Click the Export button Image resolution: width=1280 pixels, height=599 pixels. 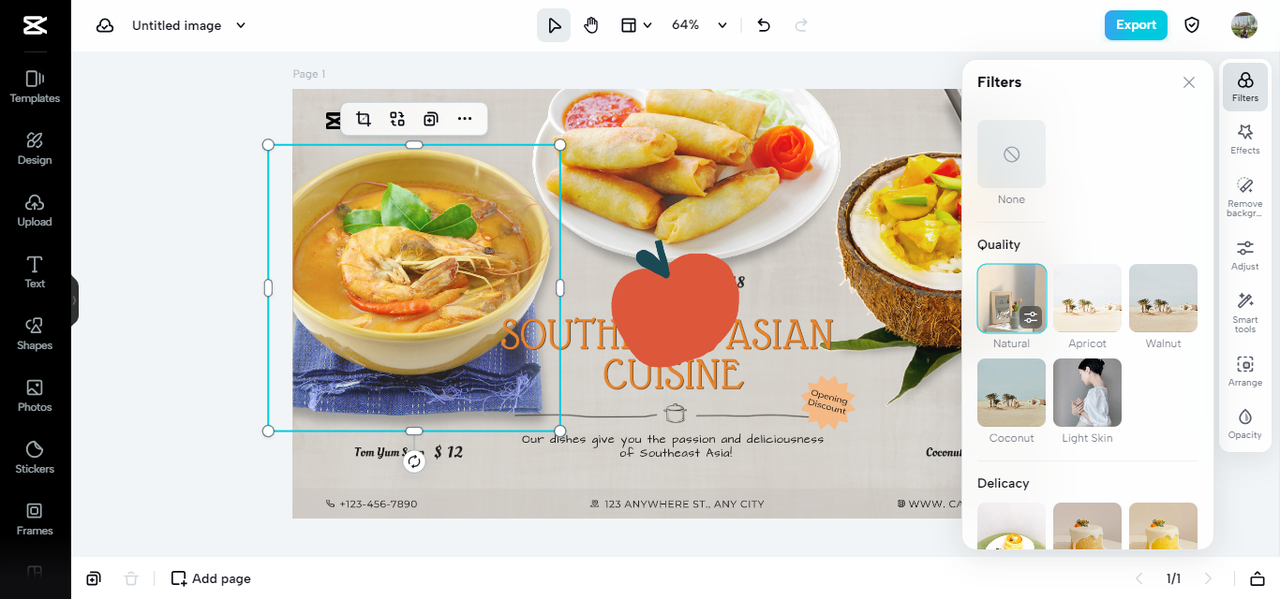click(1136, 25)
